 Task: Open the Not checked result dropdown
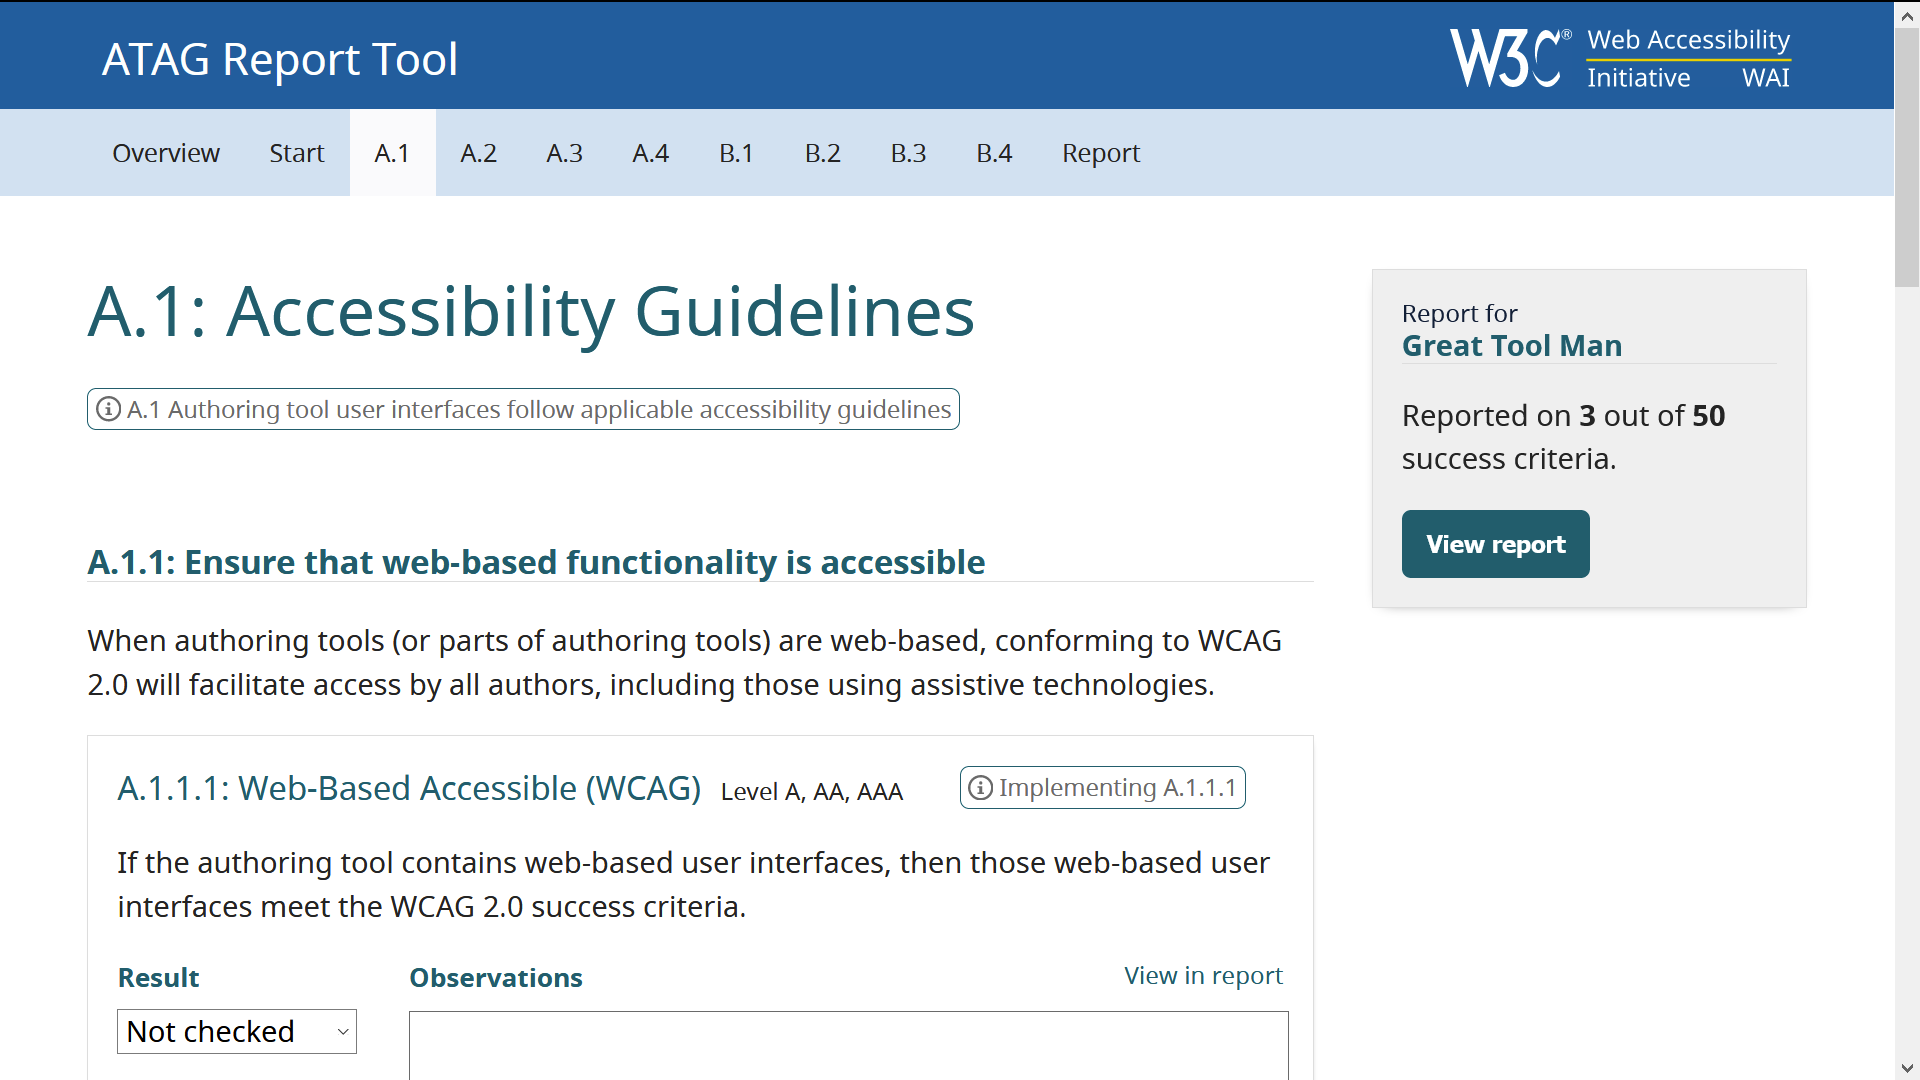[x=236, y=1031]
